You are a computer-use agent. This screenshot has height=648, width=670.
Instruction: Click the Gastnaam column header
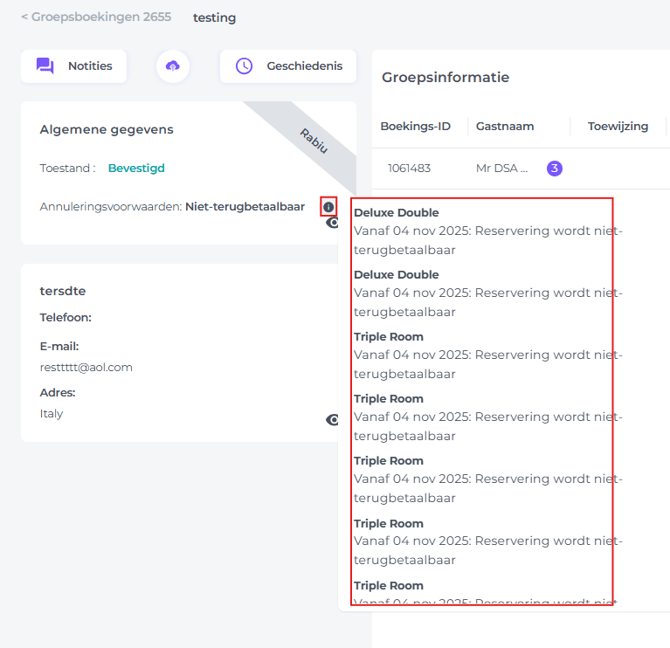coord(504,126)
